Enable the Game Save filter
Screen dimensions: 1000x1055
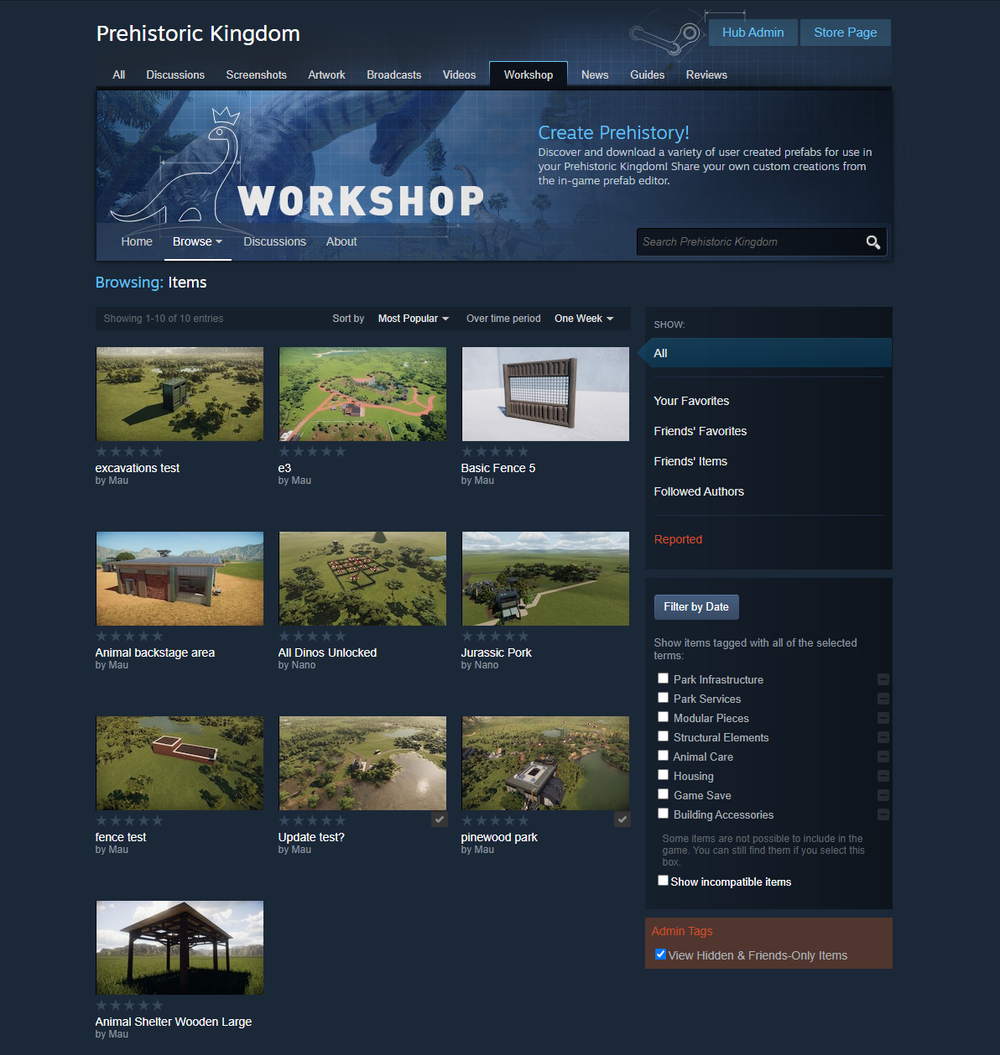click(x=663, y=794)
